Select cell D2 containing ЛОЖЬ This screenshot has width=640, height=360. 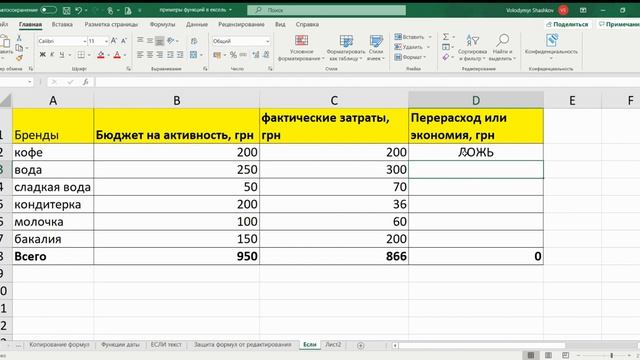click(476, 152)
